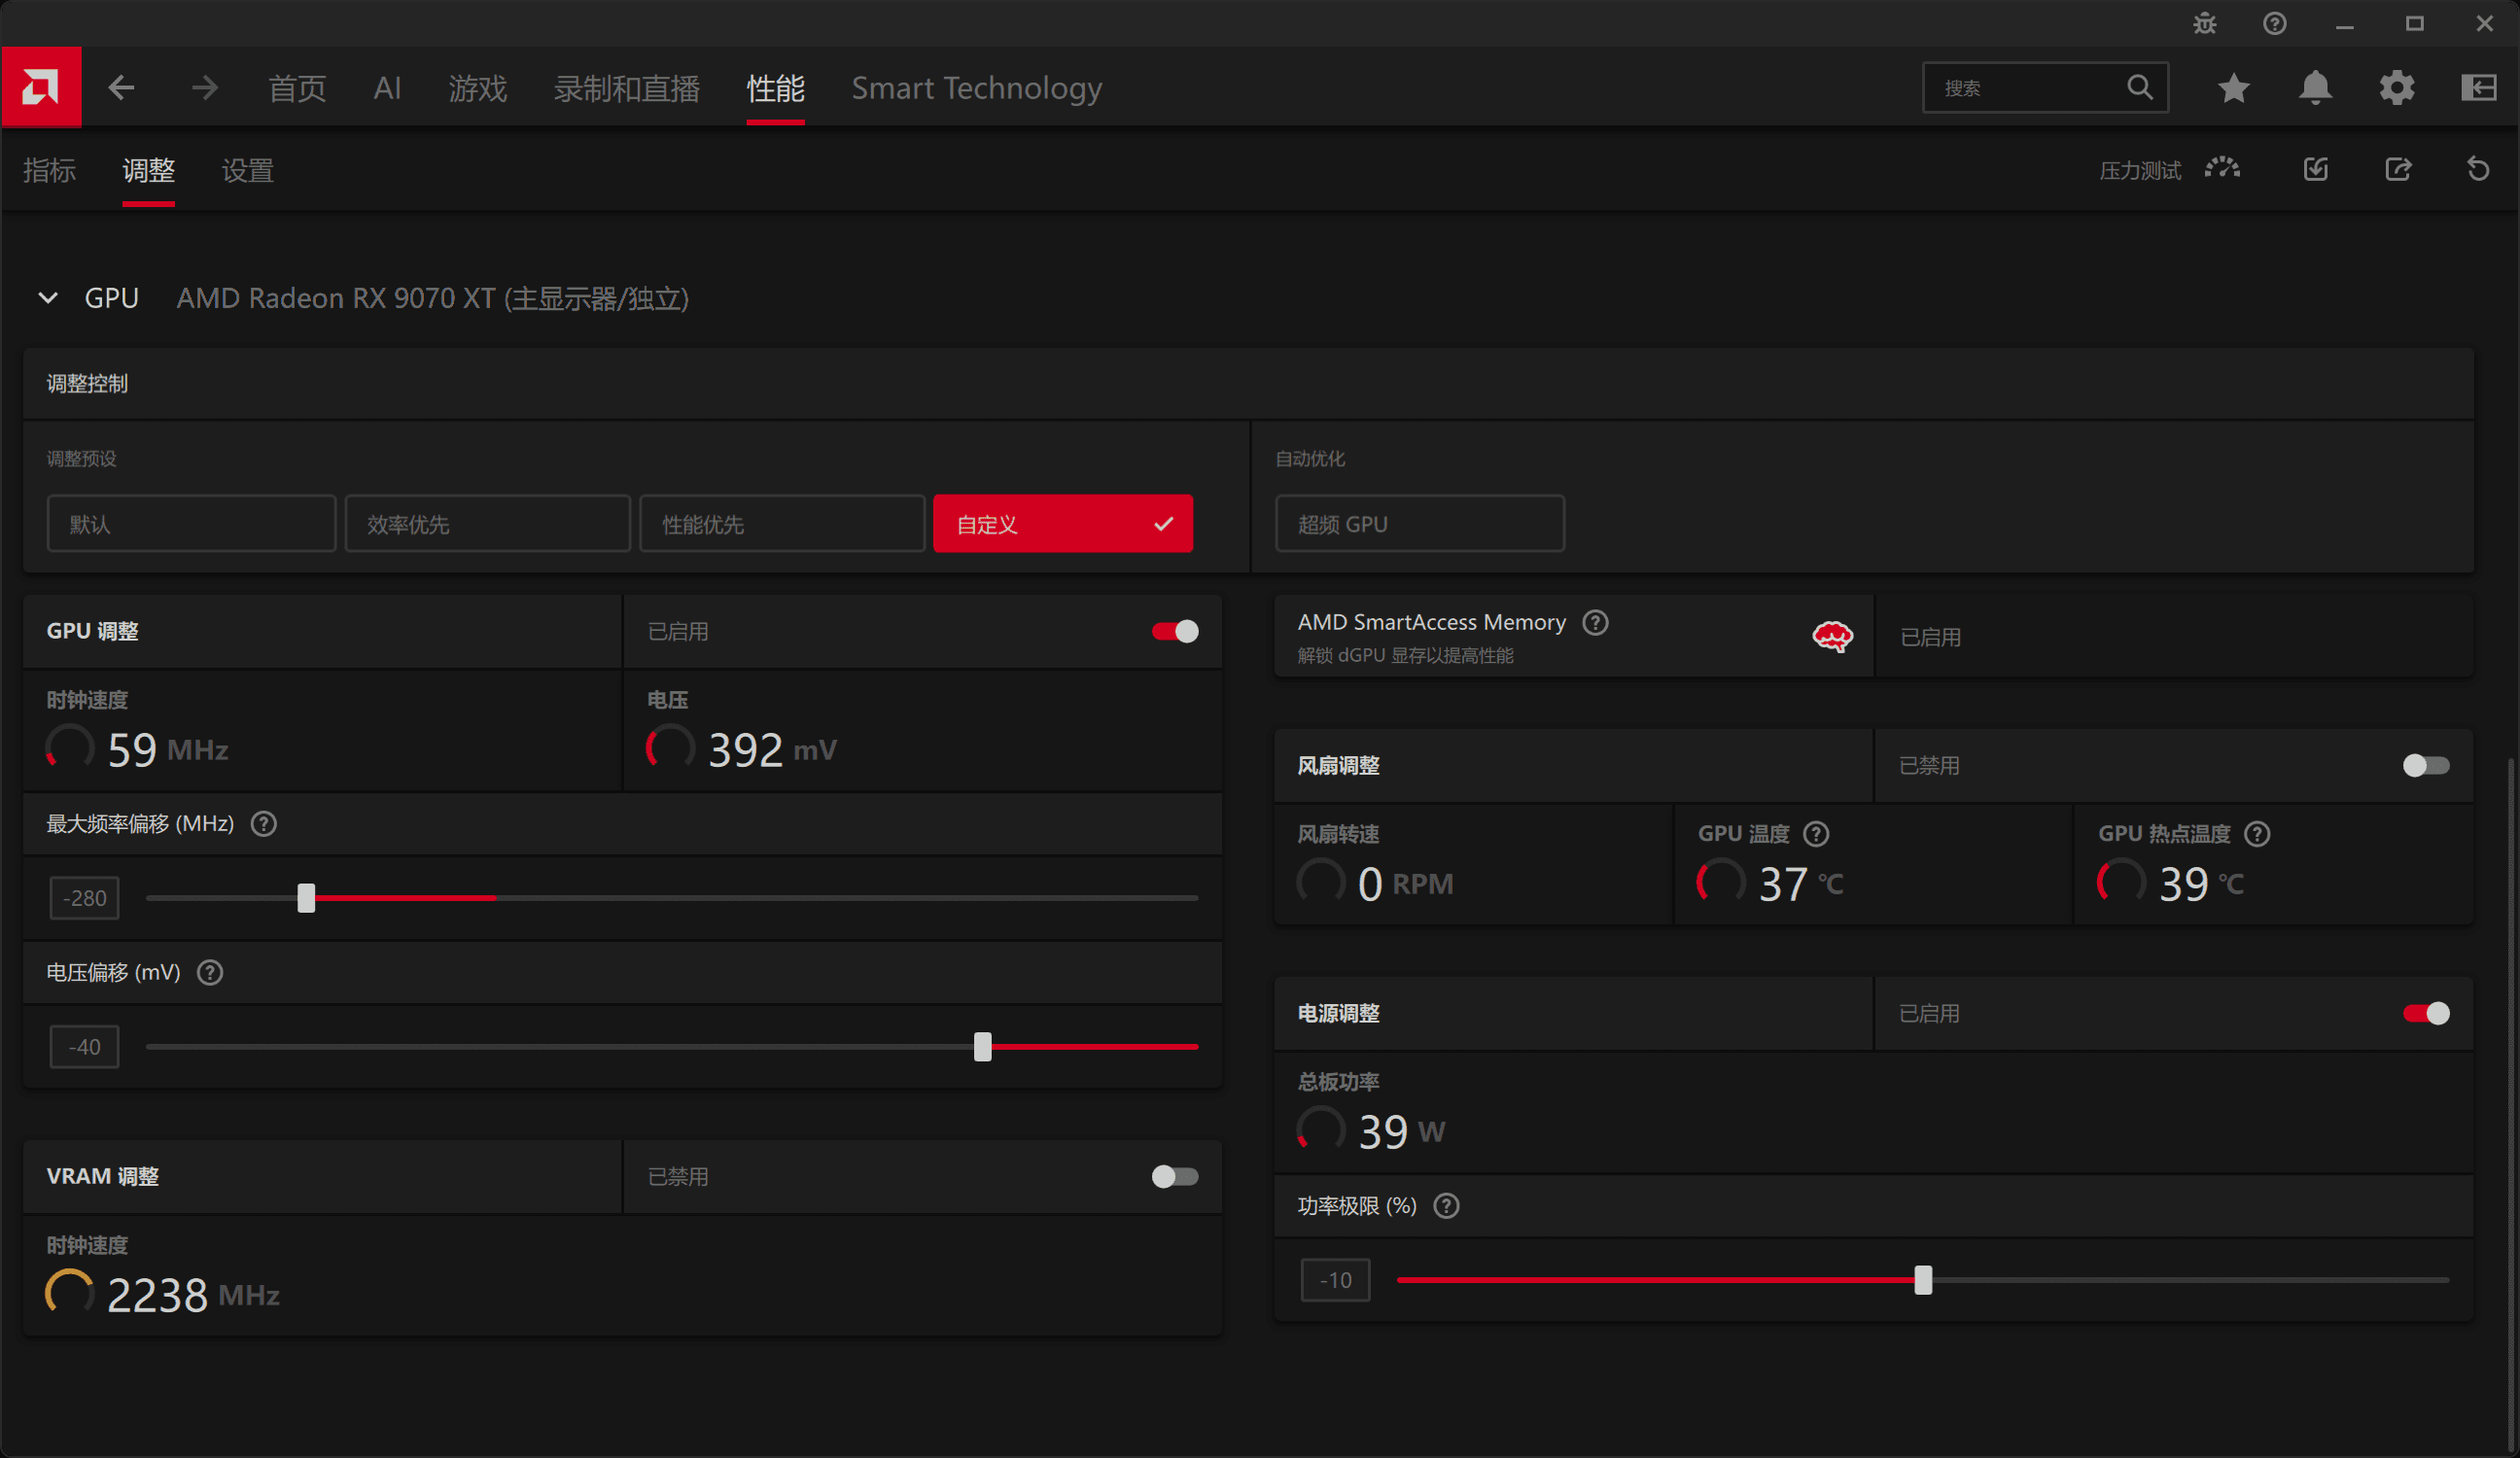
Task: Open the bug report icon
Action: (x=2205, y=23)
